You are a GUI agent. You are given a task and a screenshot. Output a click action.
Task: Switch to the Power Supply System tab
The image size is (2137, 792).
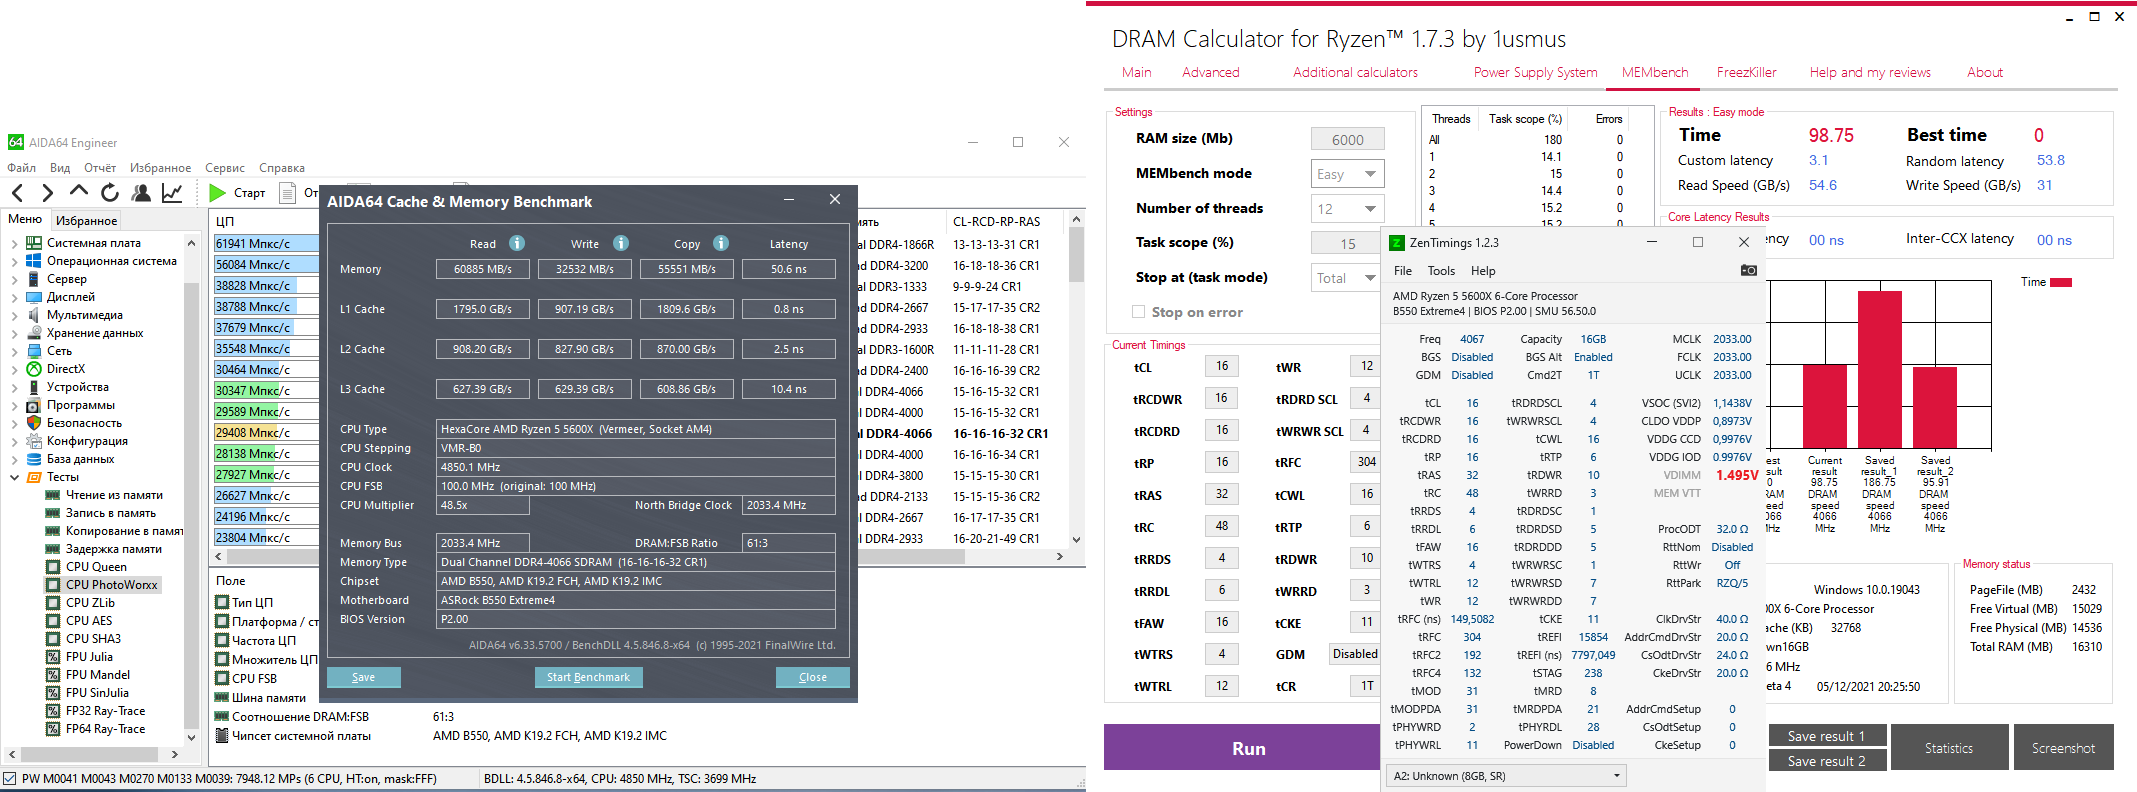click(1535, 72)
